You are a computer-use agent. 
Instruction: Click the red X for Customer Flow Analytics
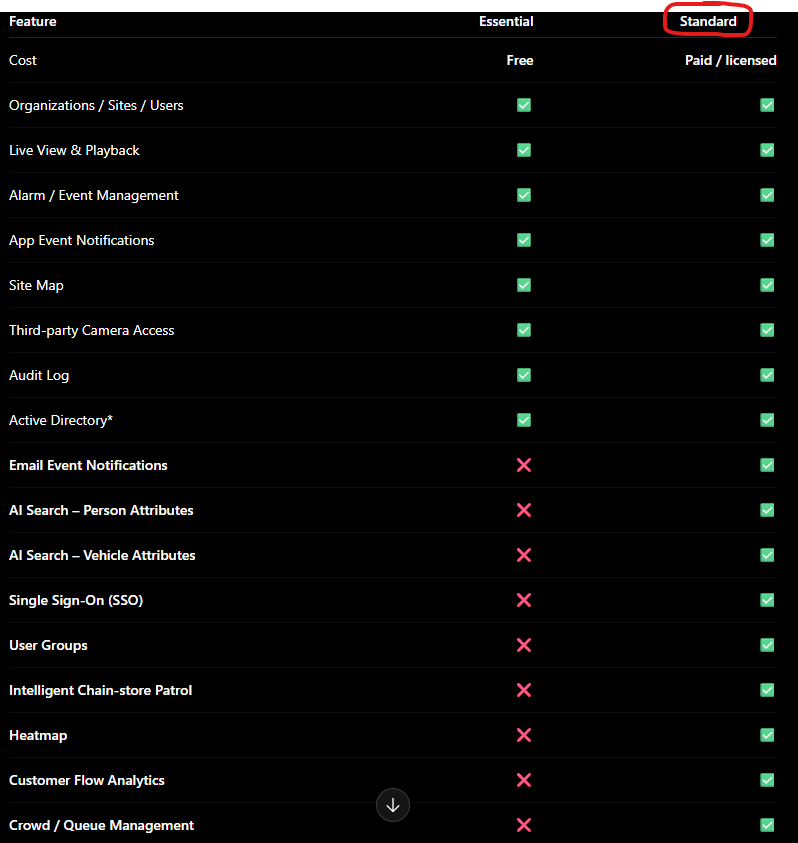click(524, 780)
